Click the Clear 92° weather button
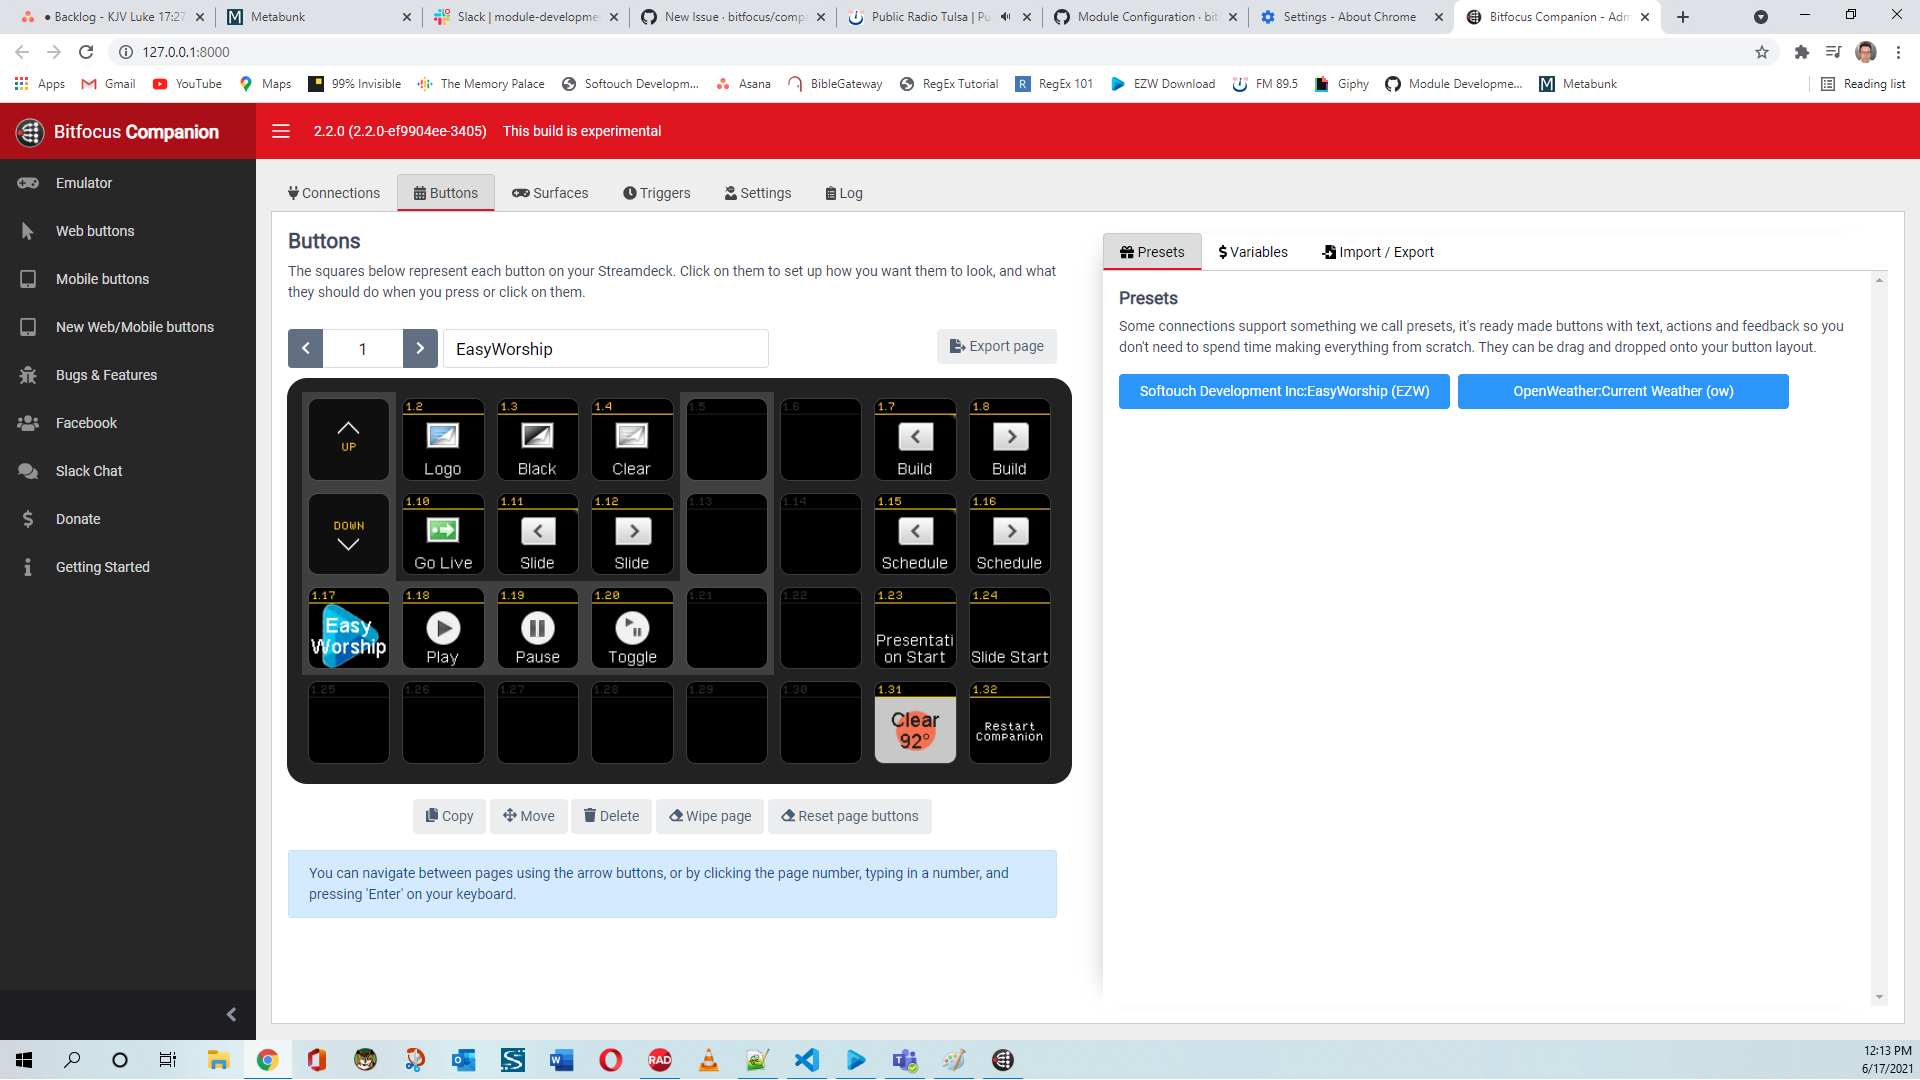The image size is (1920, 1080). (x=914, y=722)
